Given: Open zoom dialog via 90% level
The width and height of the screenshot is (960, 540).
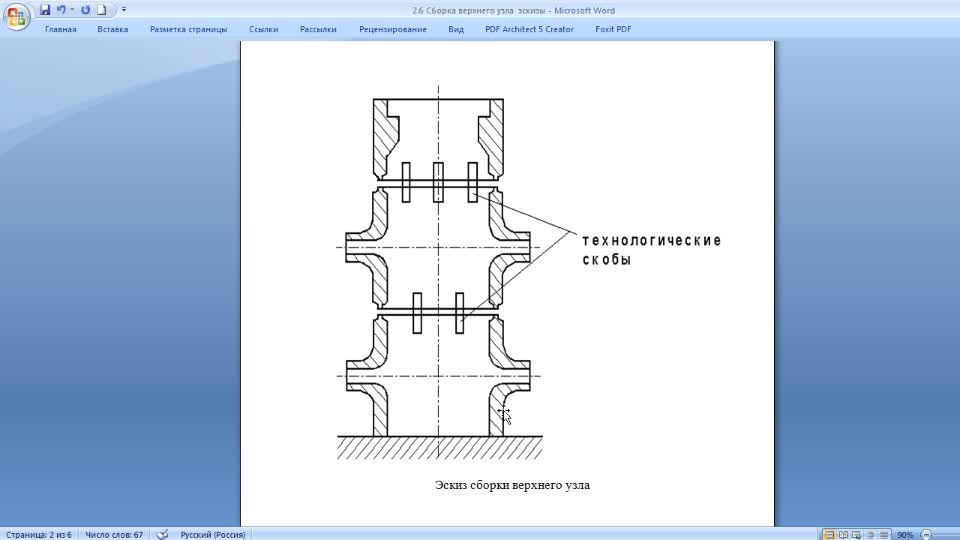Looking at the screenshot, I should (905, 534).
